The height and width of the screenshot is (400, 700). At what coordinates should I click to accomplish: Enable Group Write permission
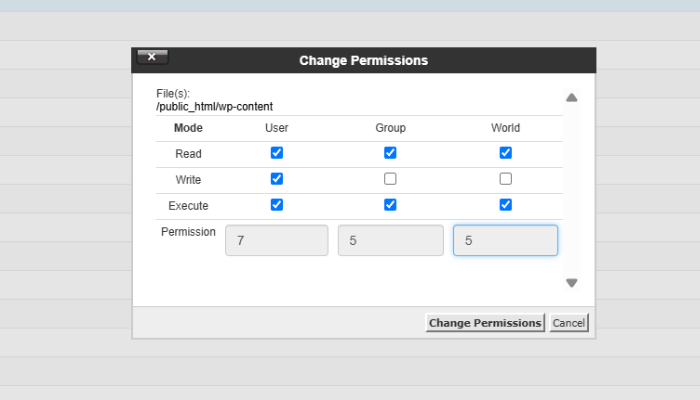coord(390,179)
